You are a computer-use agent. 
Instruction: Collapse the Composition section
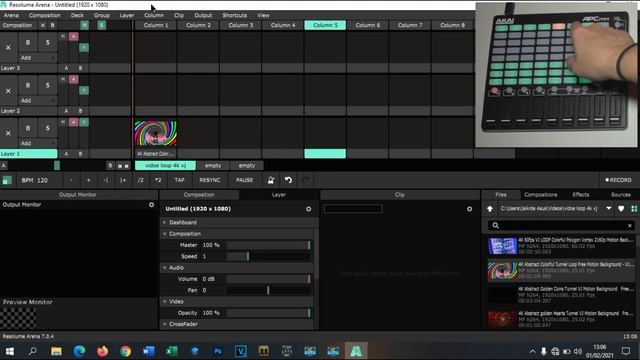click(165, 234)
